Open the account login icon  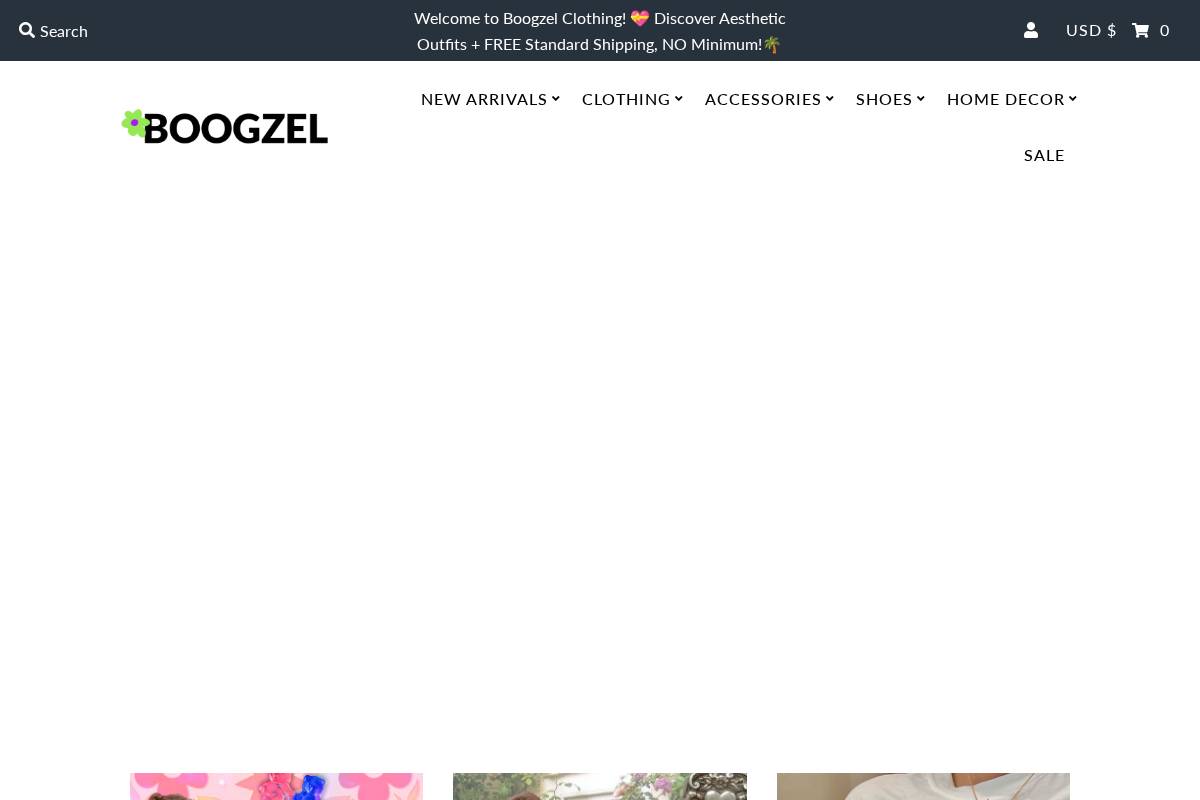pyautogui.click(x=1031, y=30)
